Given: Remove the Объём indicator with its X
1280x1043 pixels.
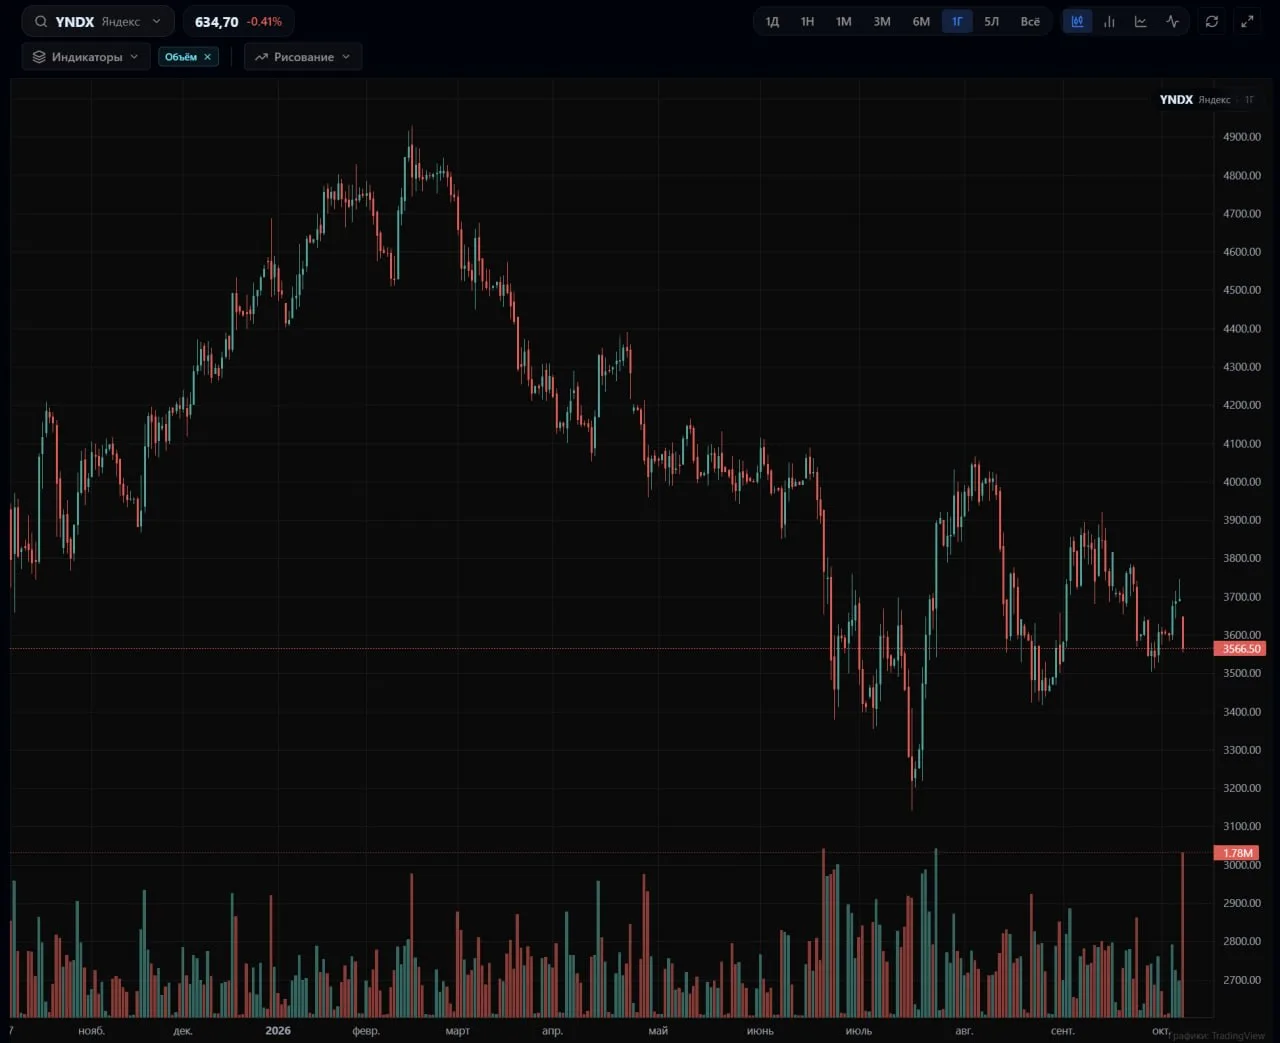Looking at the screenshot, I should (x=207, y=57).
